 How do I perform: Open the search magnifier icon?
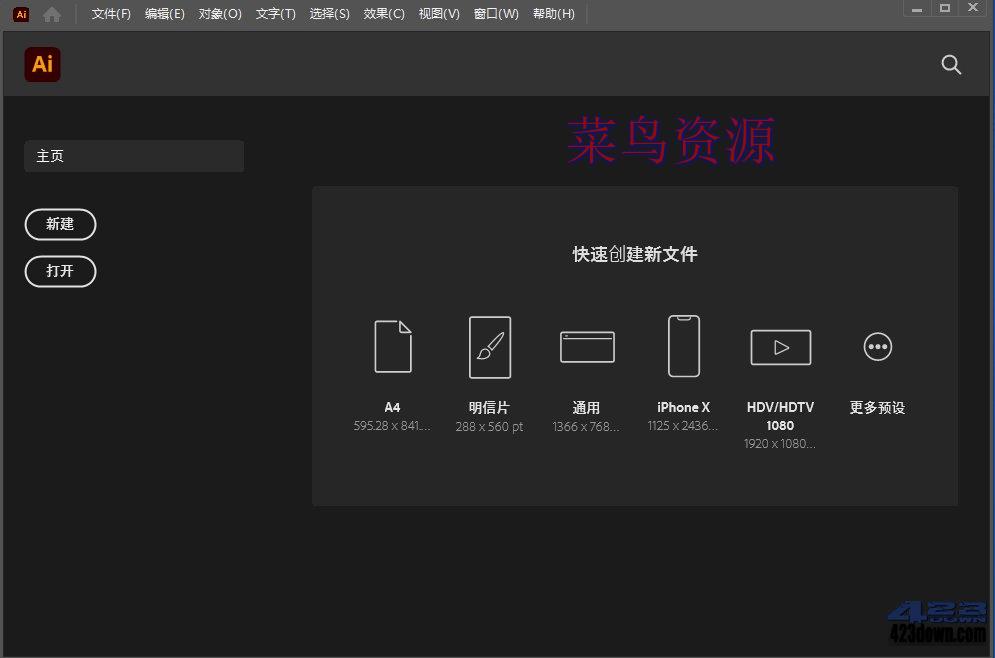click(951, 65)
